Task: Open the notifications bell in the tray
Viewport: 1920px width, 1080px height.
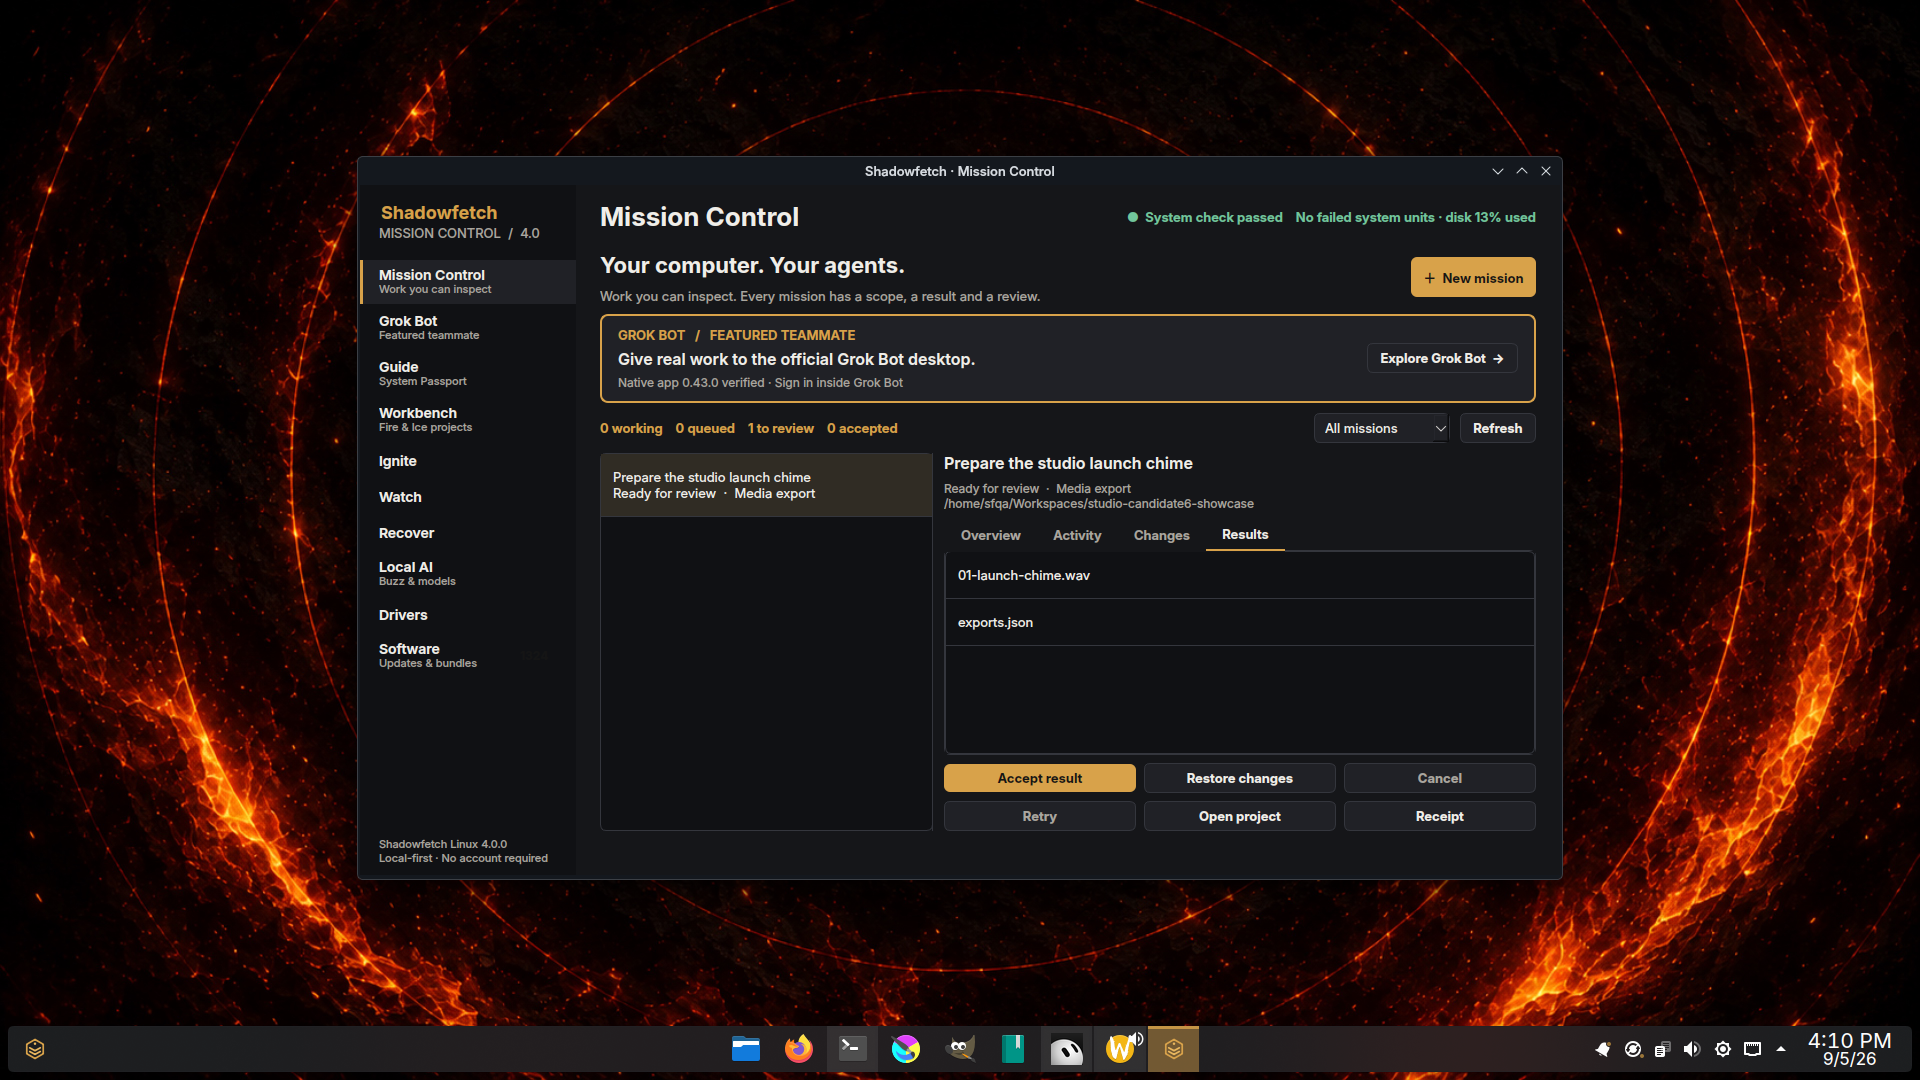Action: (1603, 1049)
